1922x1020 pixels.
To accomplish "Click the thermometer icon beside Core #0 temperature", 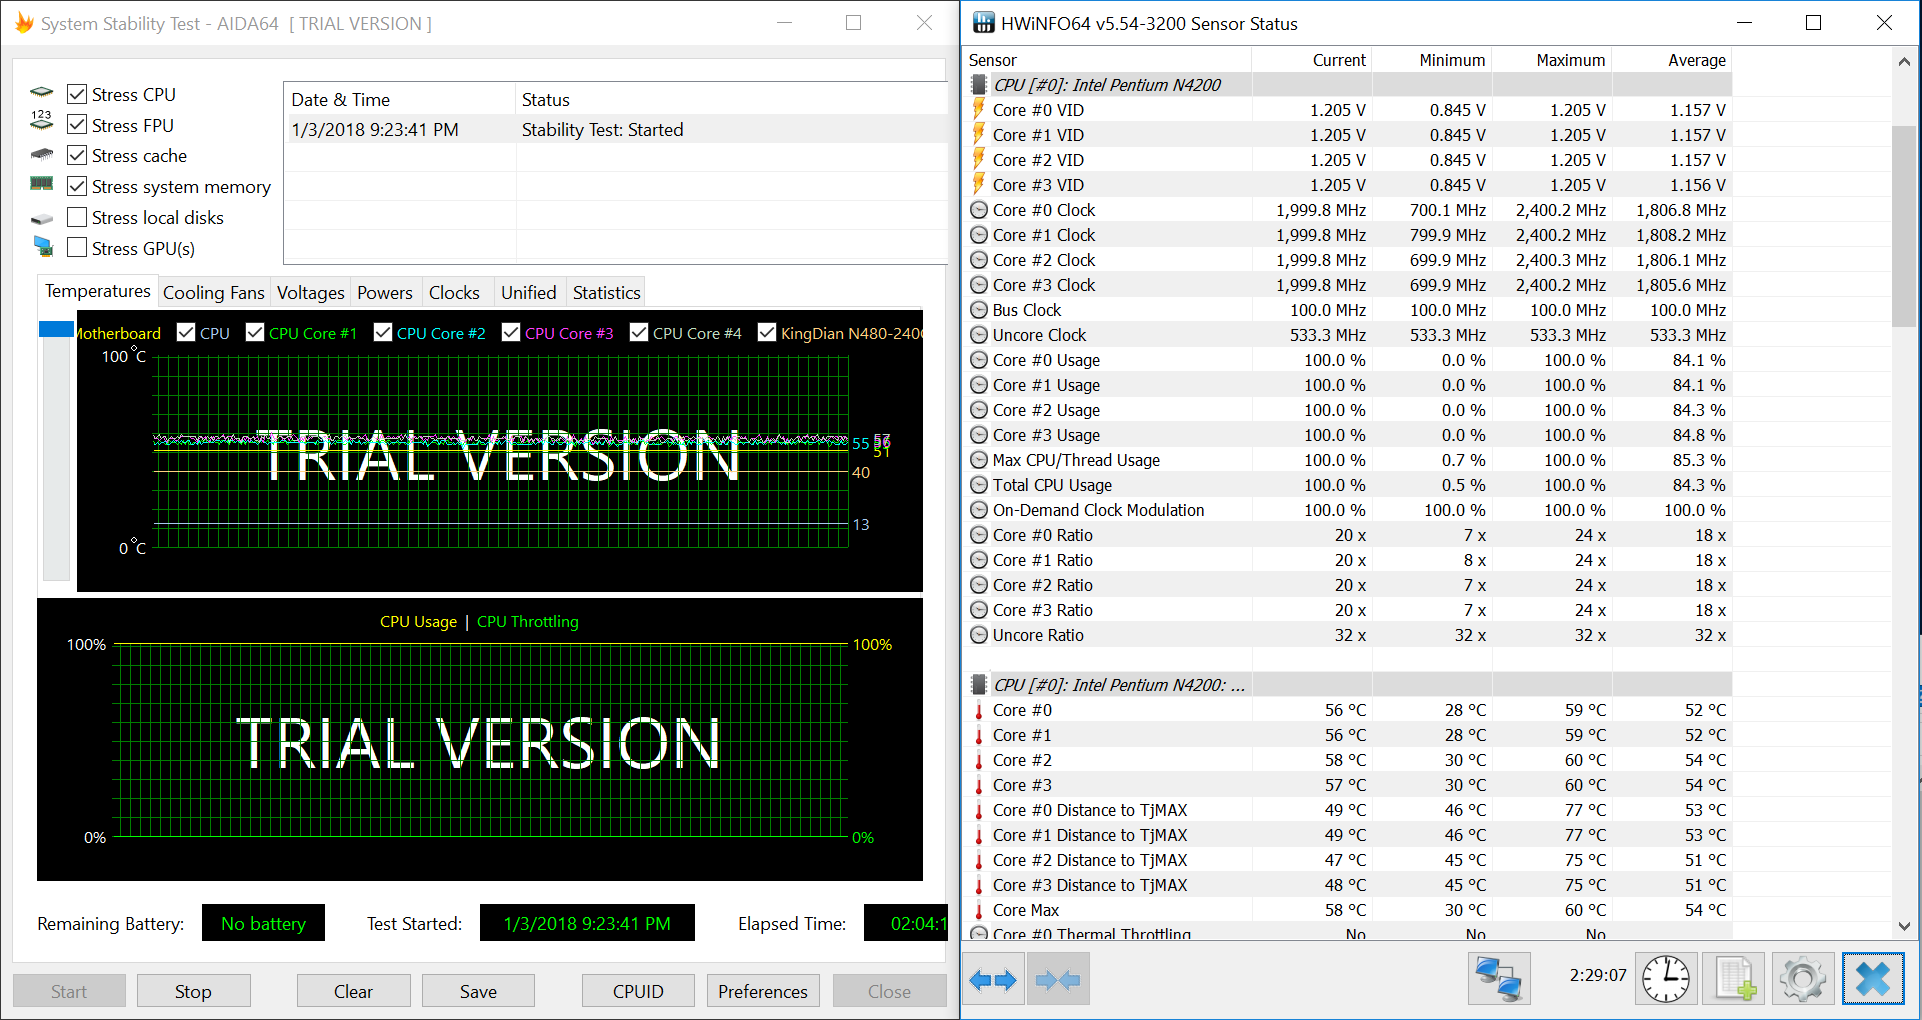I will tap(979, 710).
